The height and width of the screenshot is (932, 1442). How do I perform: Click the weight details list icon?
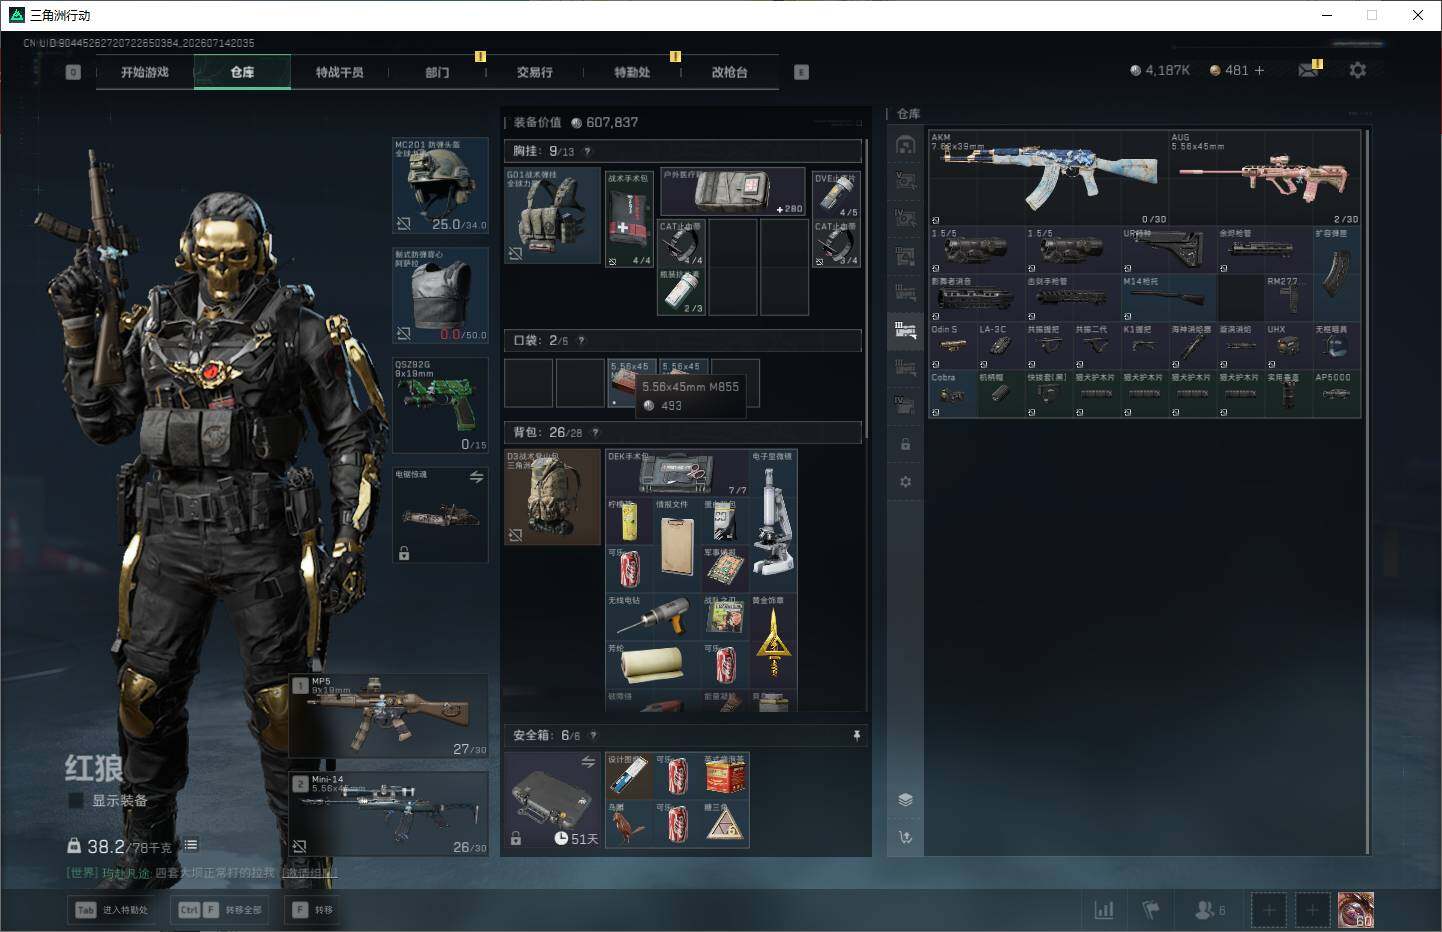coord(190,845)
